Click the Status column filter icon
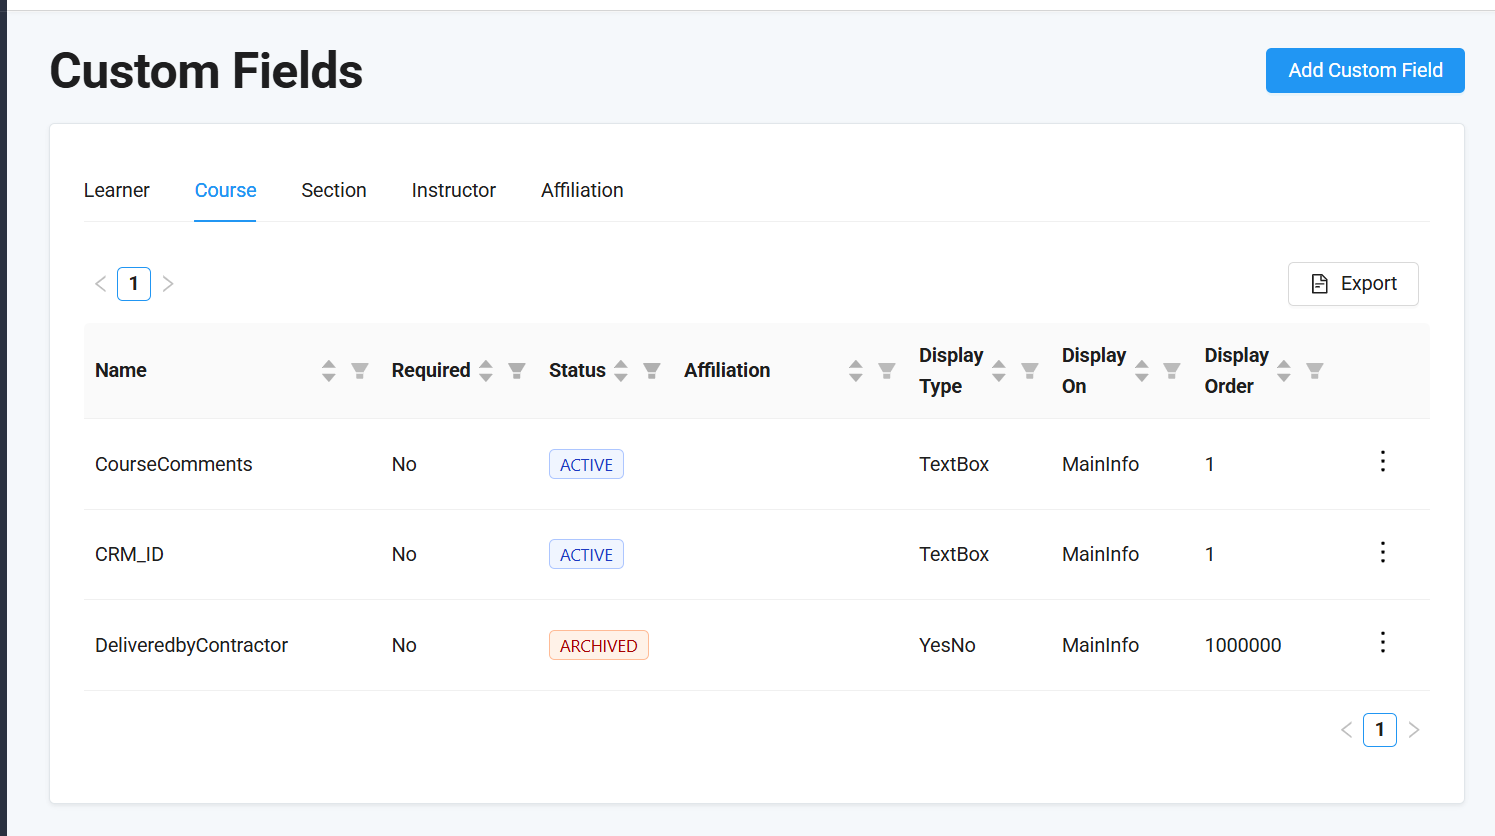 coord(652,371)
